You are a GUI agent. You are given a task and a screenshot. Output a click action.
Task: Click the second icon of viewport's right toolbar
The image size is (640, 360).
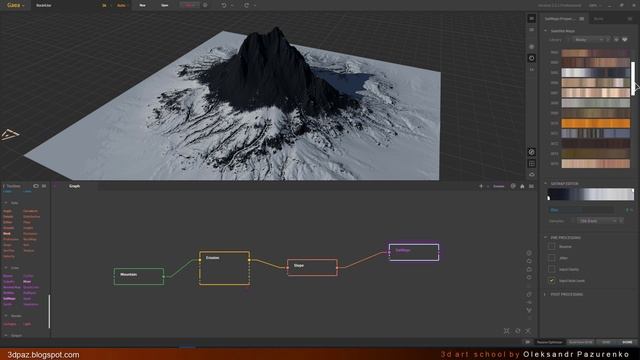tap(531, 30)
